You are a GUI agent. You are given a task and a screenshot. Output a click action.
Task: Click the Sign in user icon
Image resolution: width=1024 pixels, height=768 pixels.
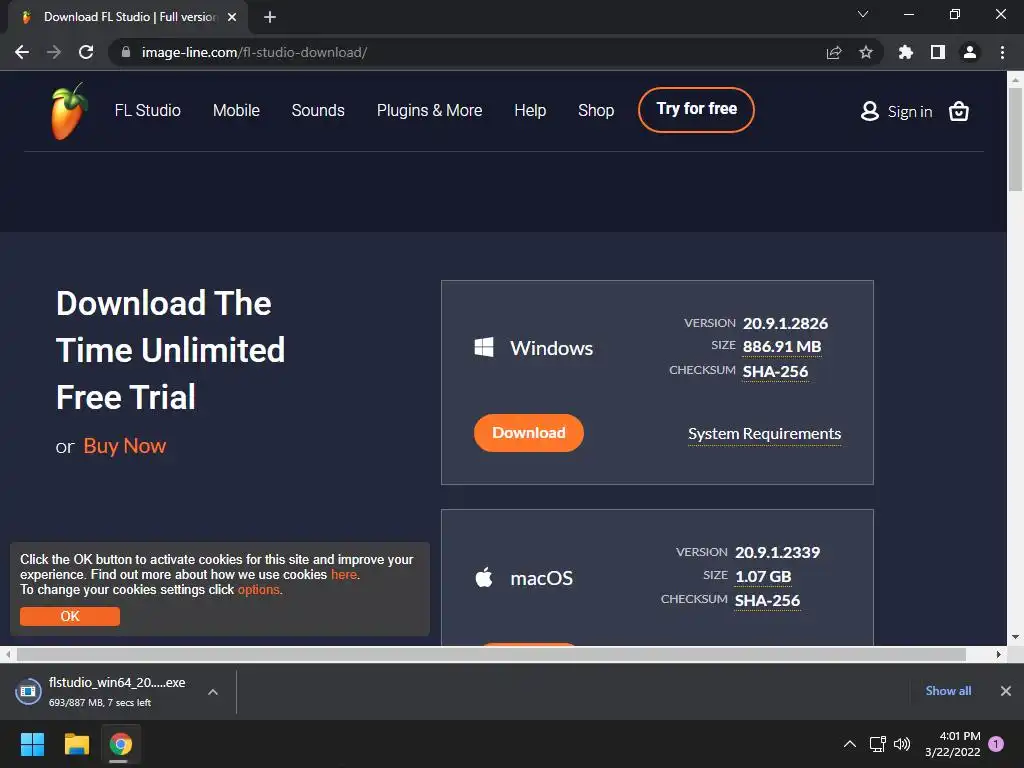(x=869, y=111)
